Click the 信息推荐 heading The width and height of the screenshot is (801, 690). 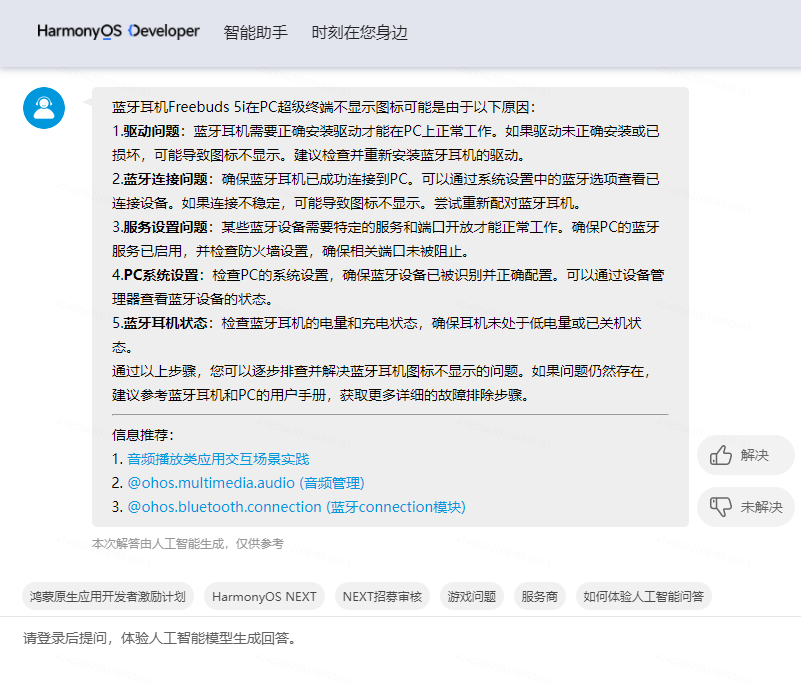(x=143, y=435)
